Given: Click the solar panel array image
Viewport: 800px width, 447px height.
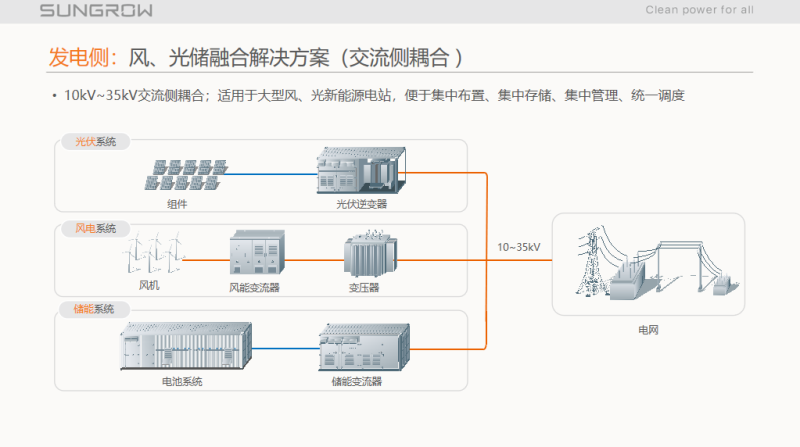Looking at the screenshot, I should pyautogui.click(x=186, y=175).
